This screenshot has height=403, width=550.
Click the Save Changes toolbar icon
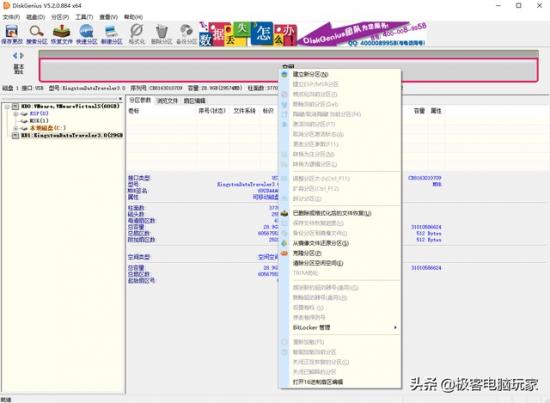(x=12, y=32)
